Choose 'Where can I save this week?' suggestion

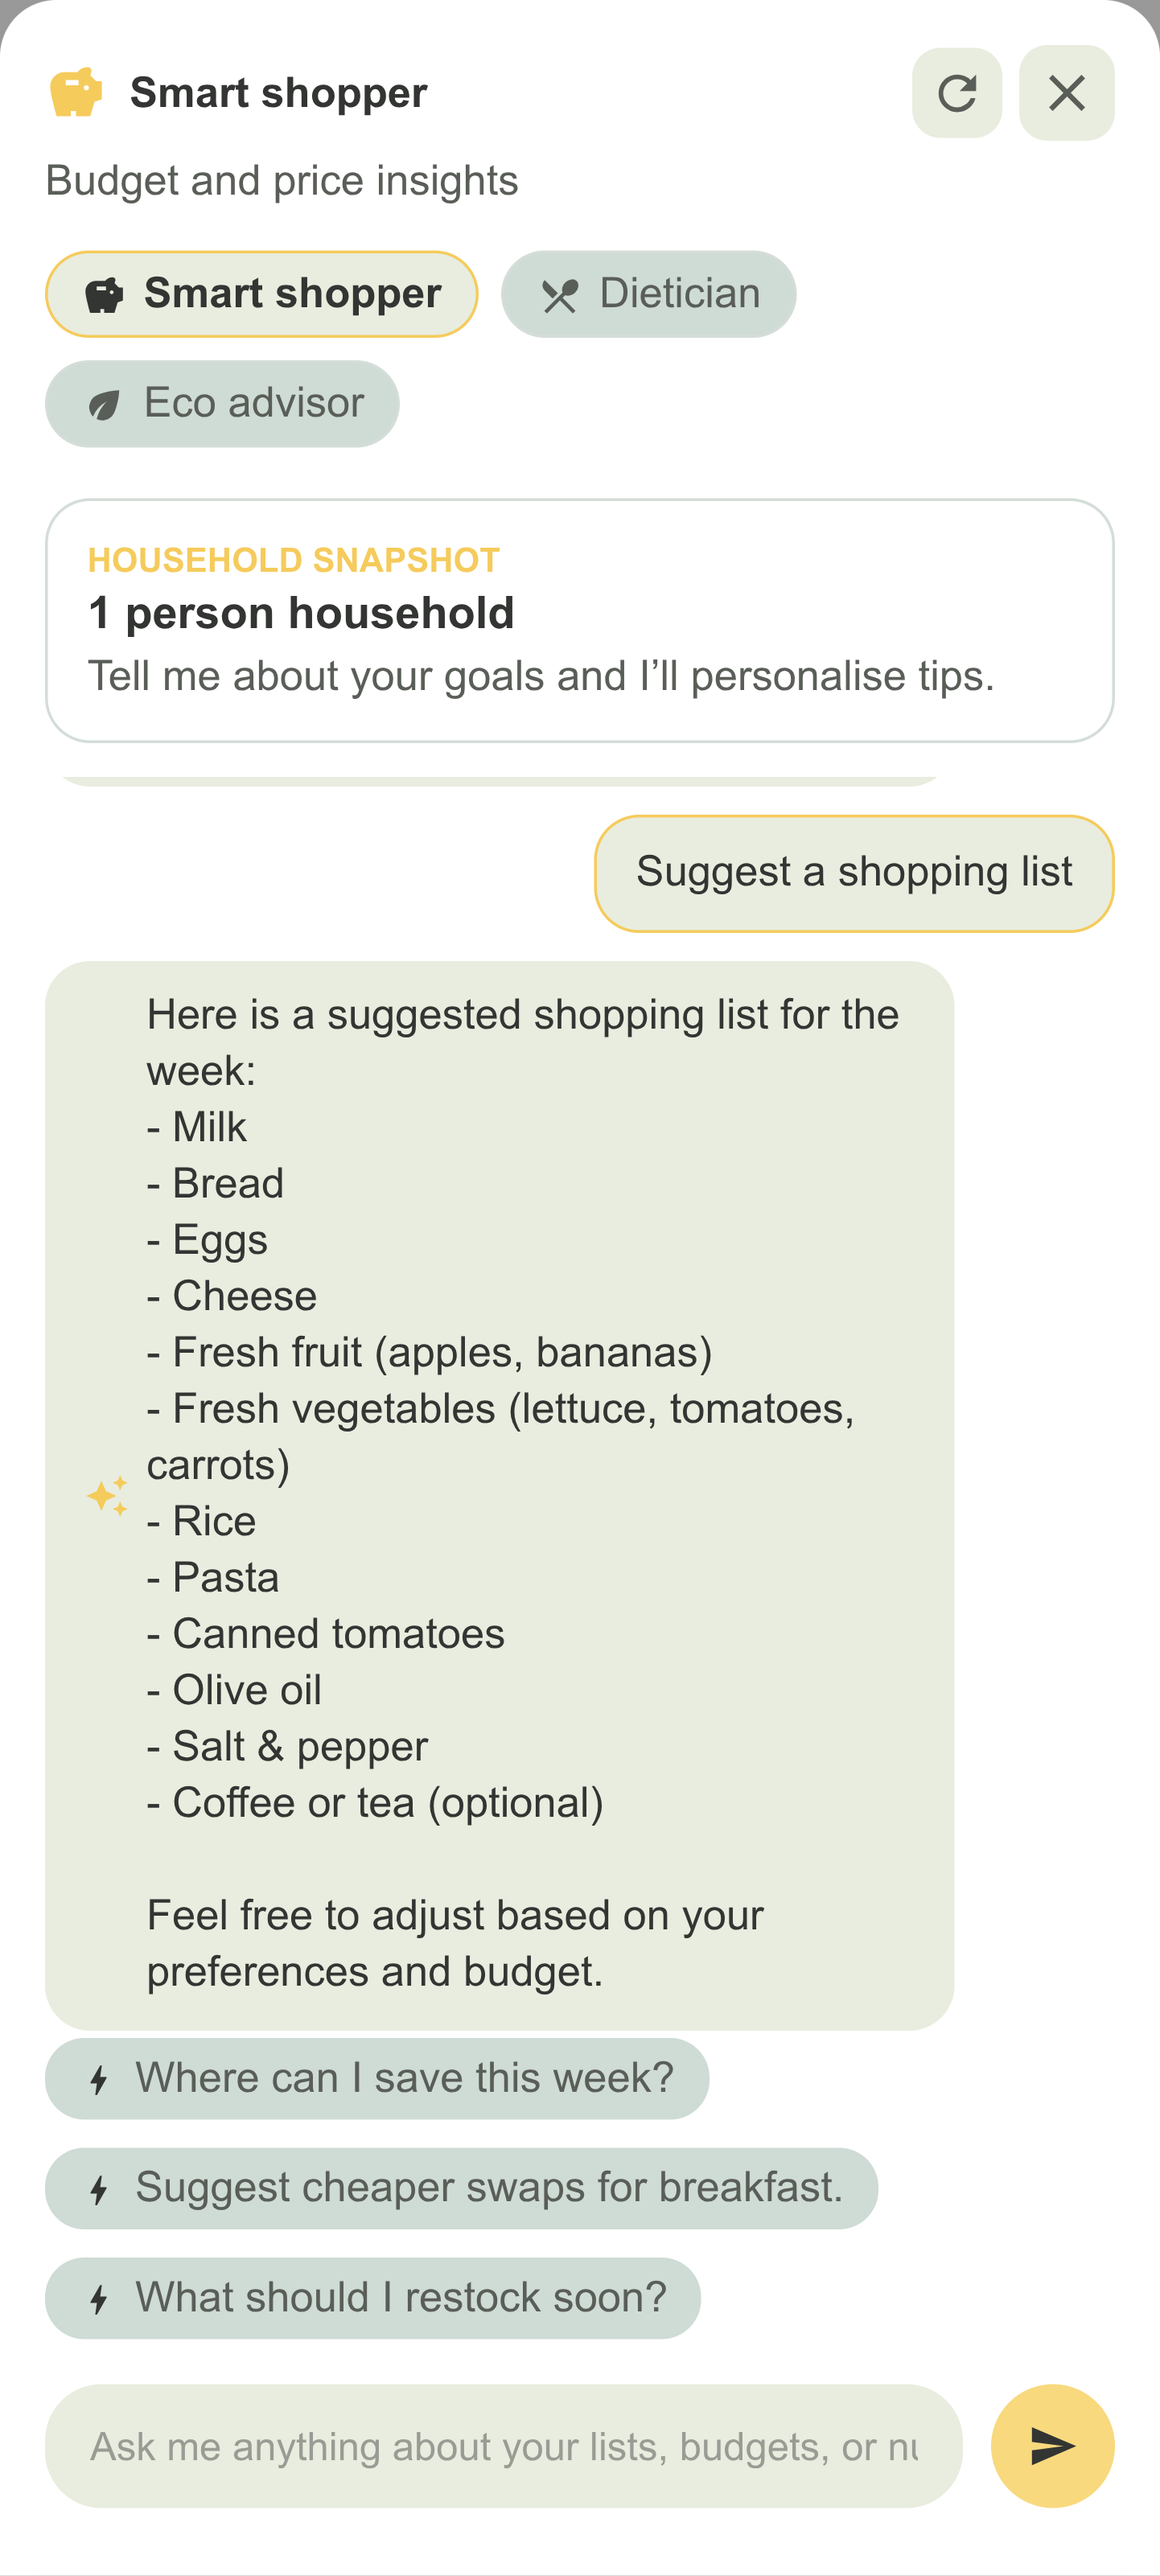point(377,2078)
